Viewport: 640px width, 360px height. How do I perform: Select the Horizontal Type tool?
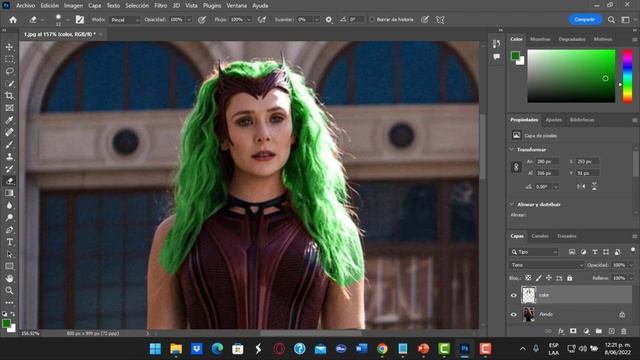tap(9, 242)
